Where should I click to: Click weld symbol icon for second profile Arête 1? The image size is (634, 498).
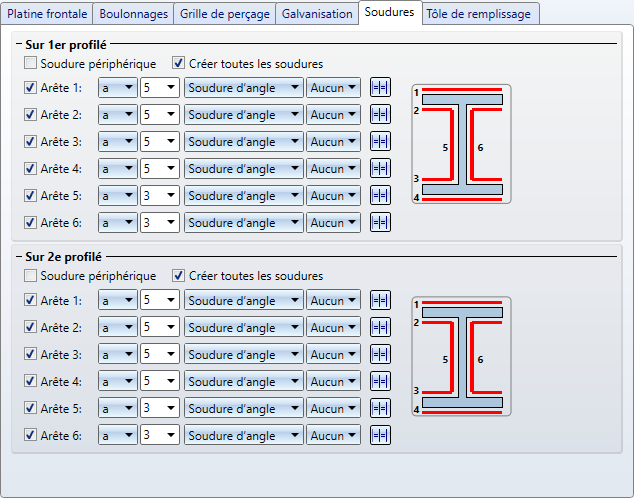click(x=380, y=301)
